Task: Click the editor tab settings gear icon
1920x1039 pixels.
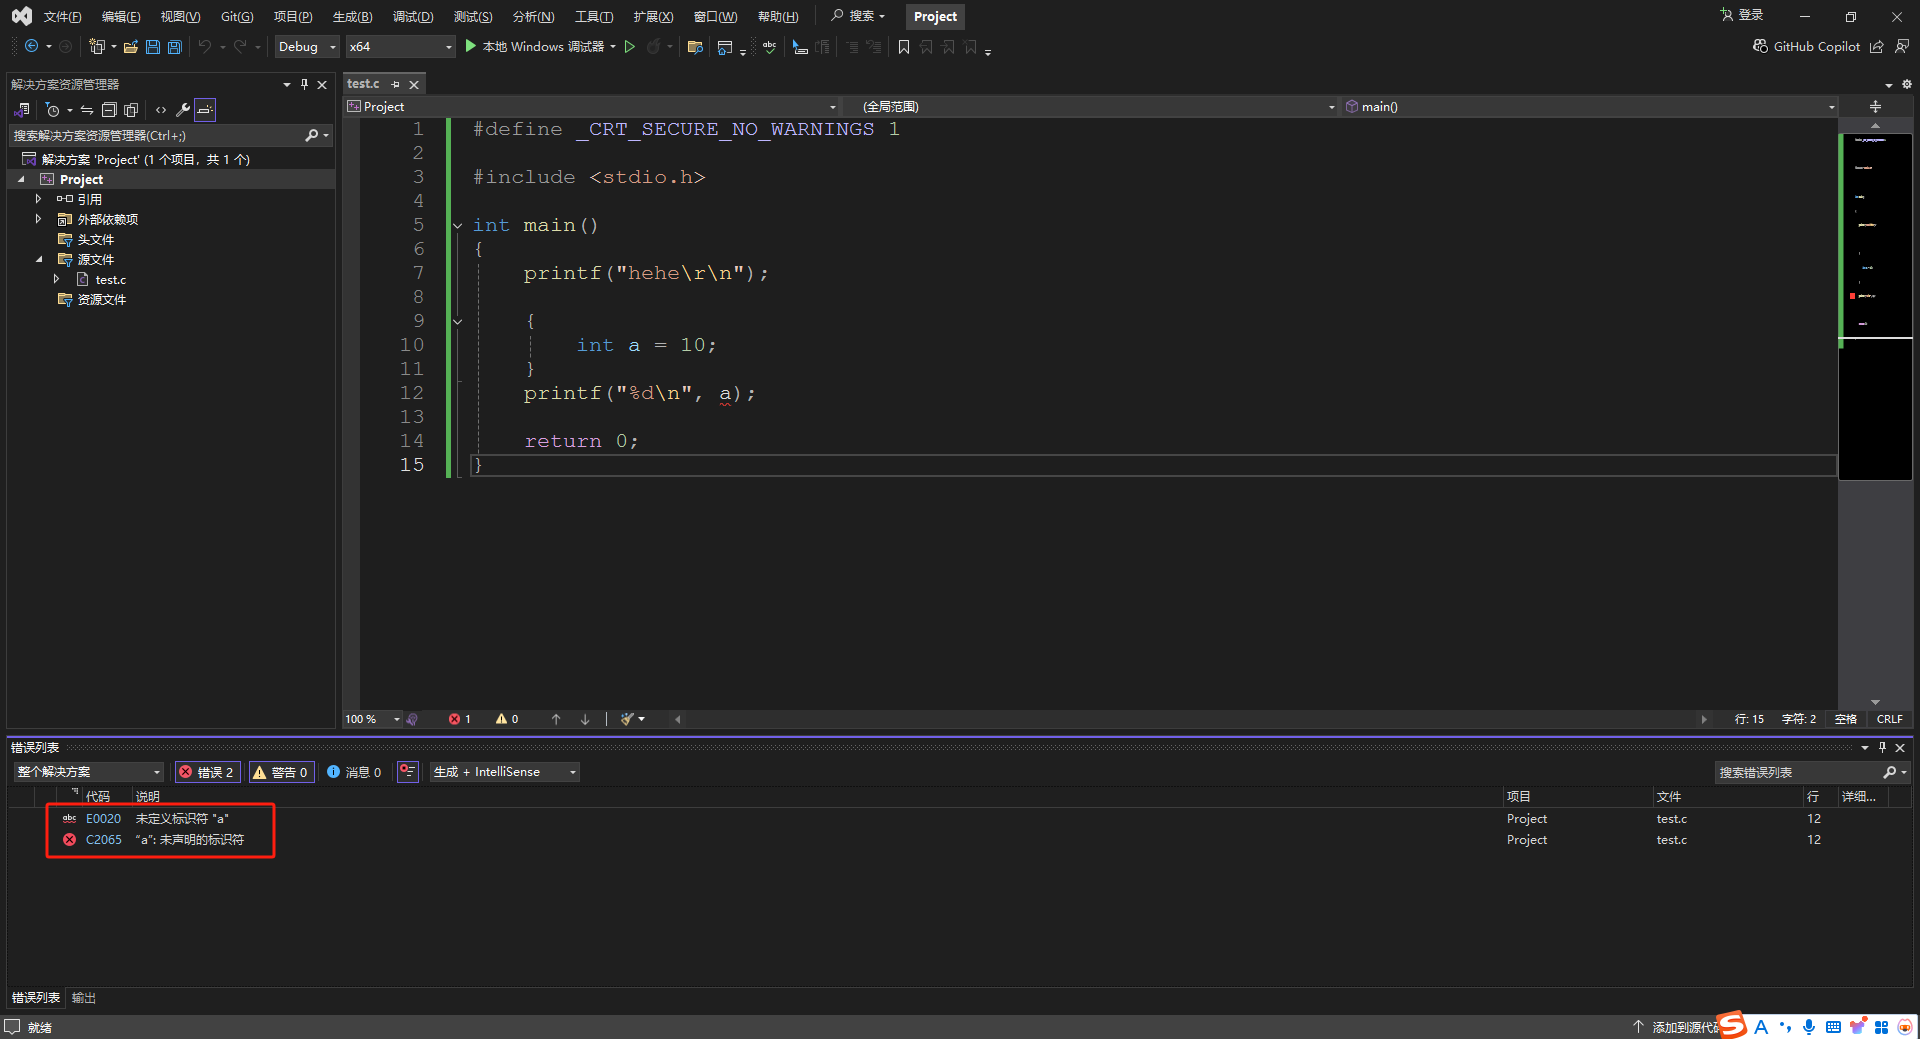Action: 1907,84
